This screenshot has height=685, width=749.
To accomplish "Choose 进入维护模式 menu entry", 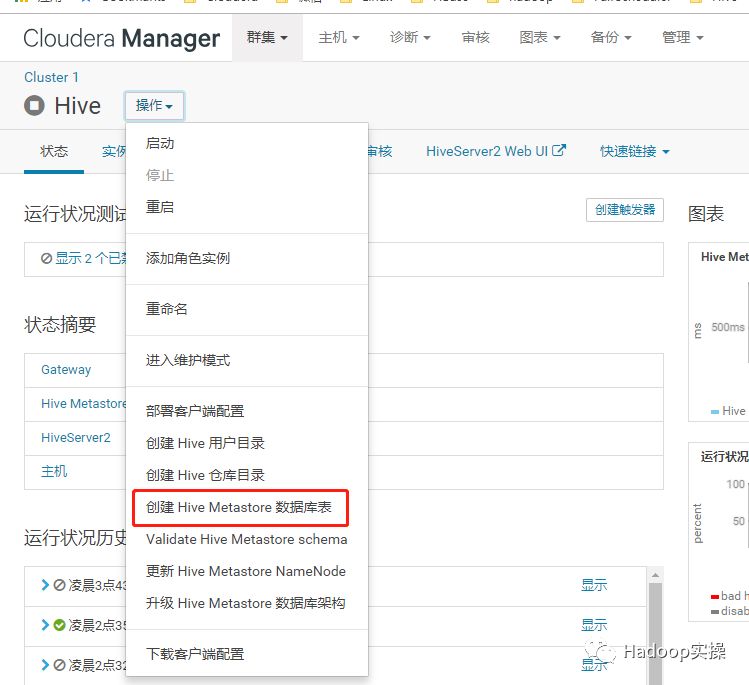I will click(x=246, y=360).
